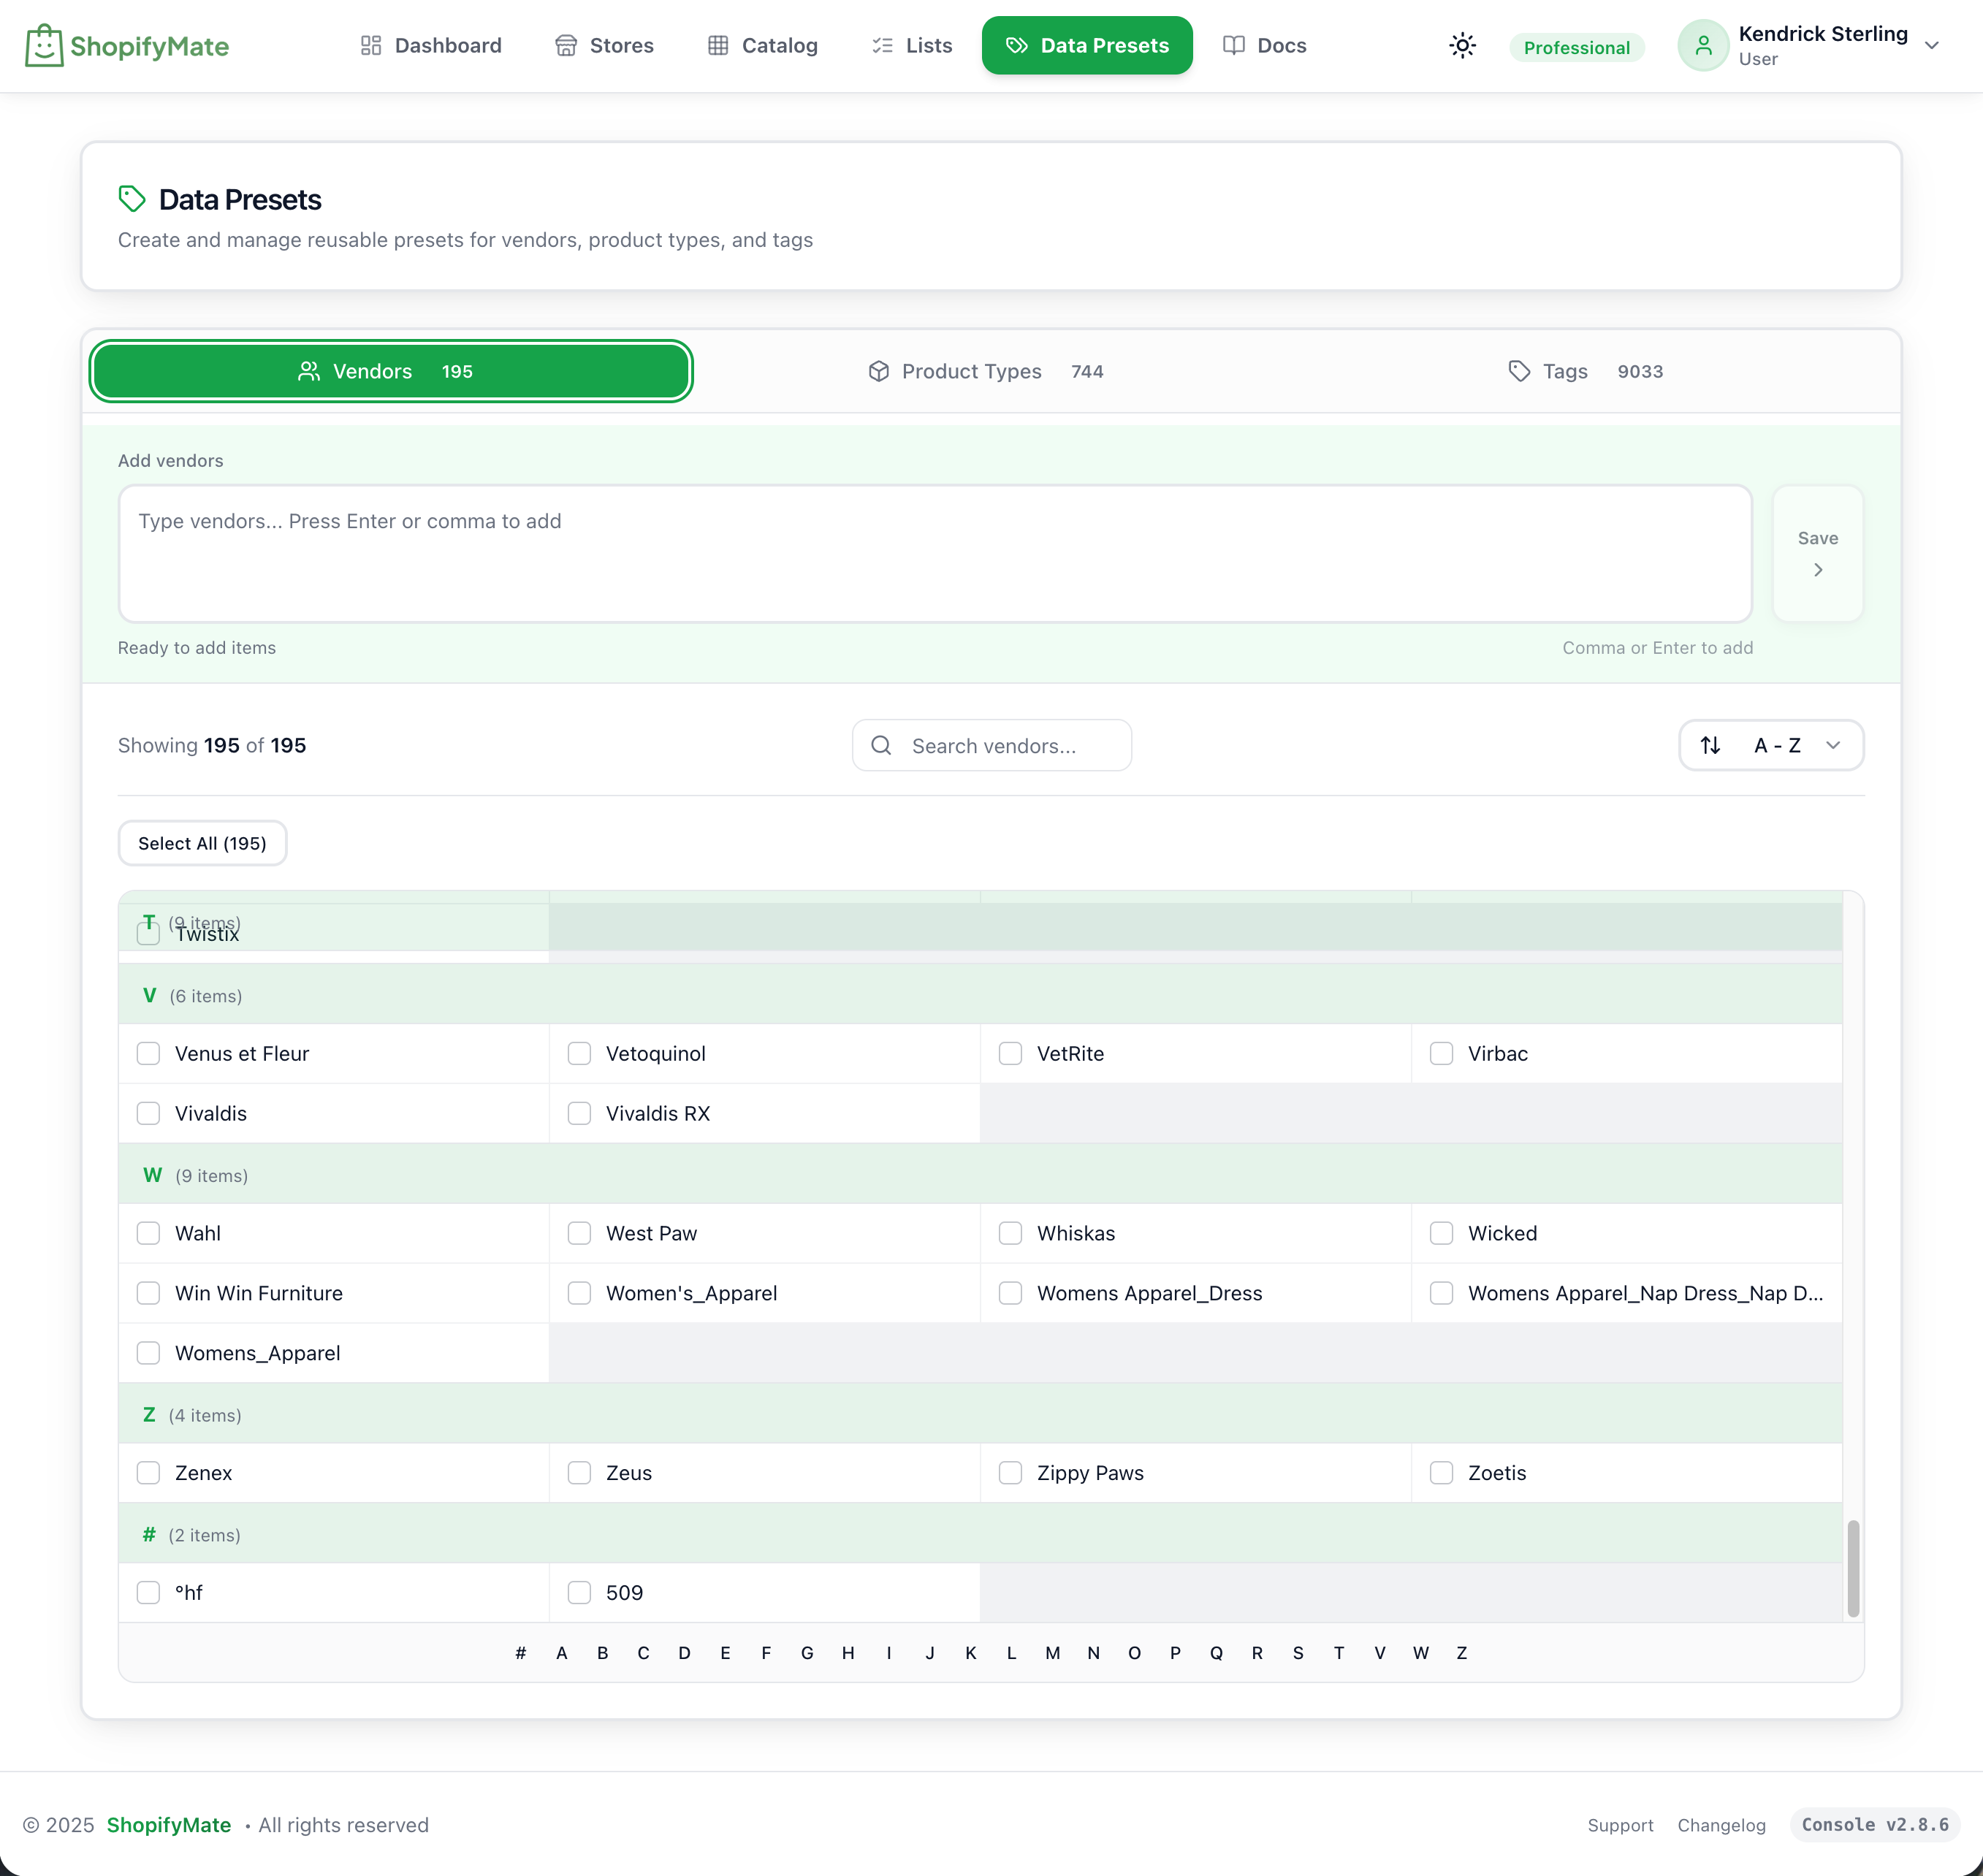Viewport: 1983px width, 1876px height.
Task: Click the Select All (195) button
Action: 202,843
